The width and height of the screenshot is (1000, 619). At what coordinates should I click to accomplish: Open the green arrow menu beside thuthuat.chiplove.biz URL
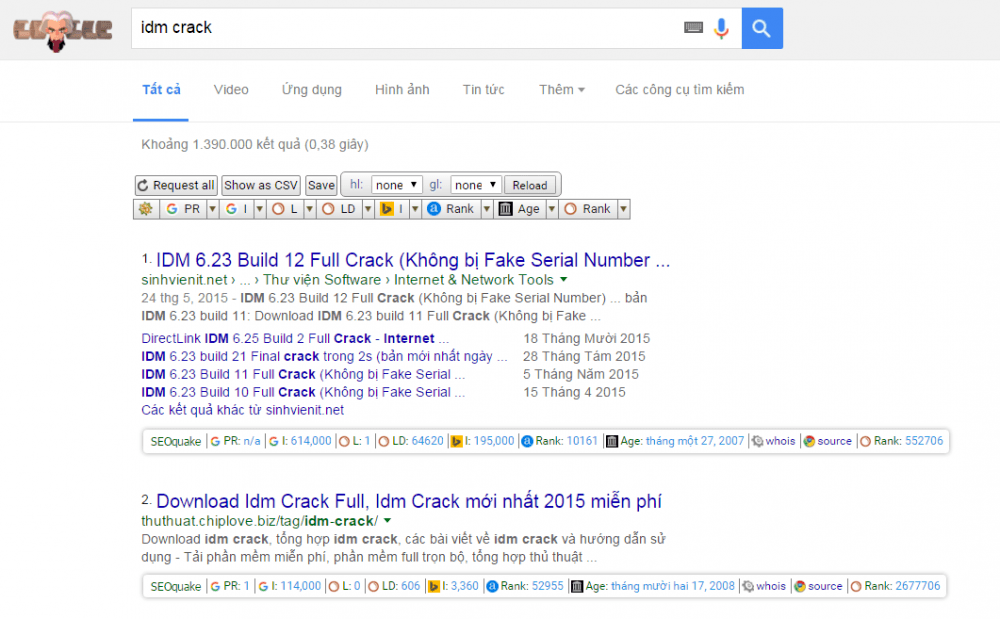tap(387, 521)
